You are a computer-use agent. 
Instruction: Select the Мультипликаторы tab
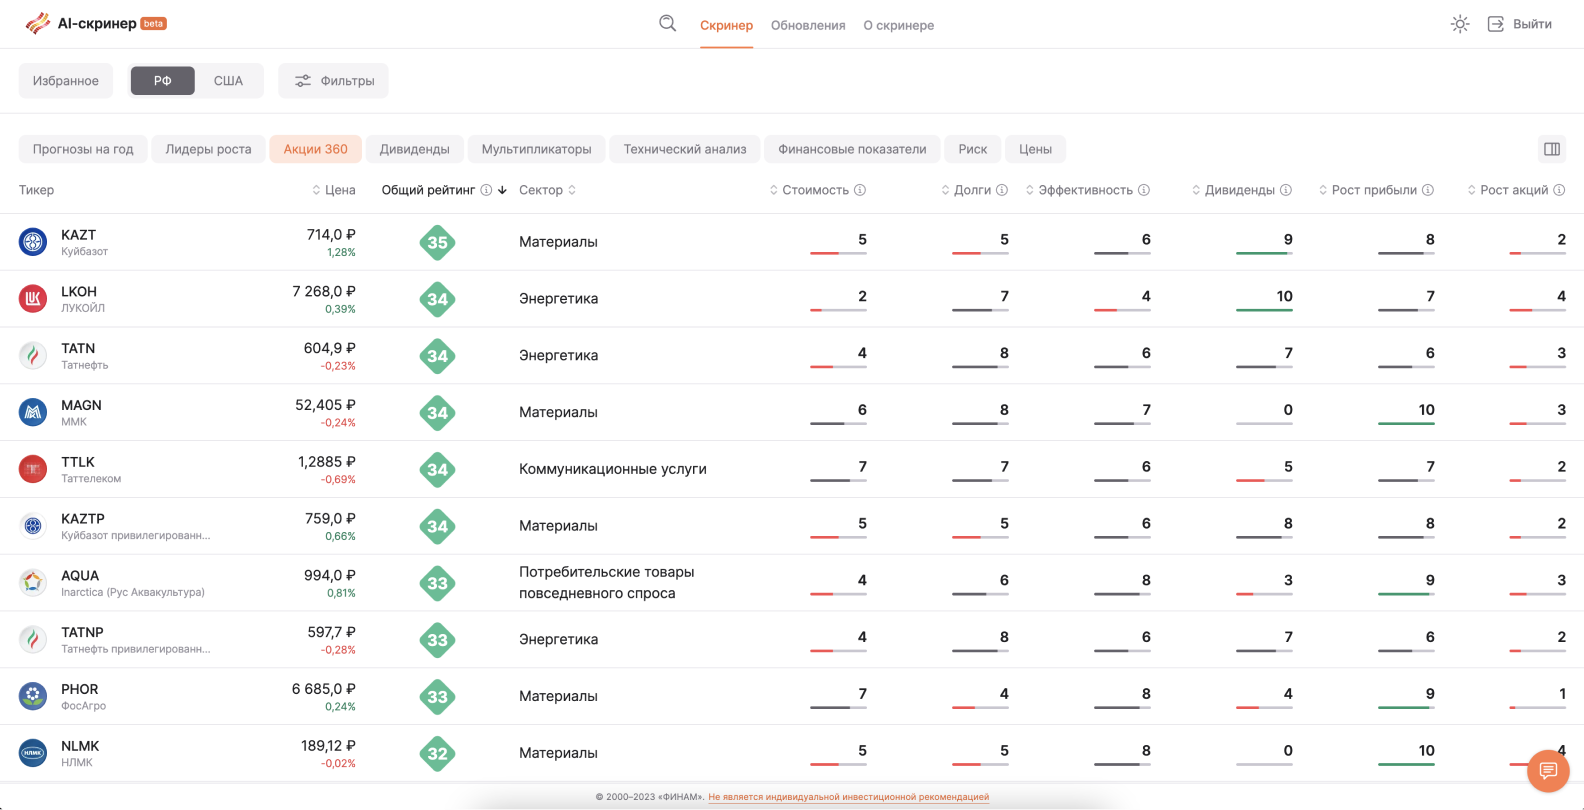(537, 149)
